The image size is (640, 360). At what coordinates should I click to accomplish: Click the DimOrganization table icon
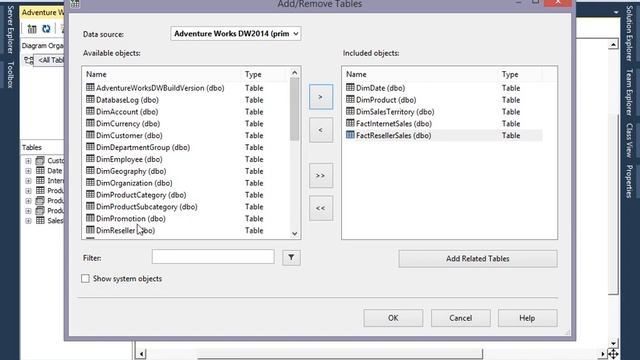(x=90, y=182)
